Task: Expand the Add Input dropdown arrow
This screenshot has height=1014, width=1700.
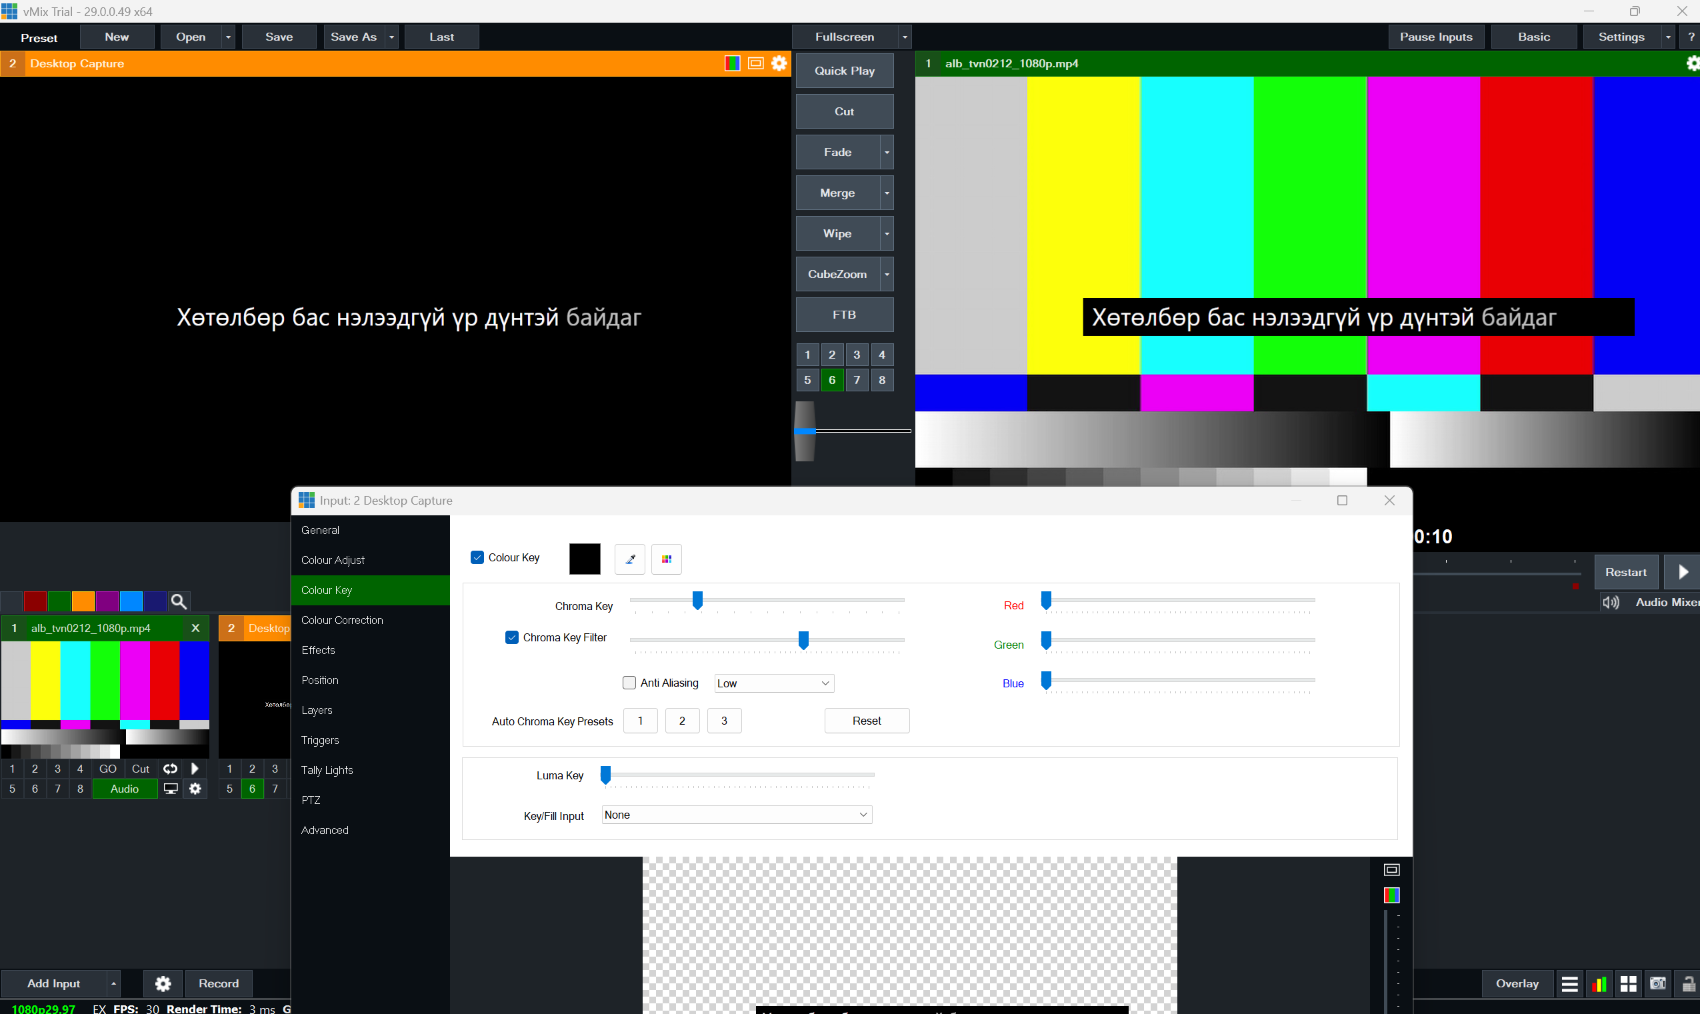Action: (x=113, y=984)
